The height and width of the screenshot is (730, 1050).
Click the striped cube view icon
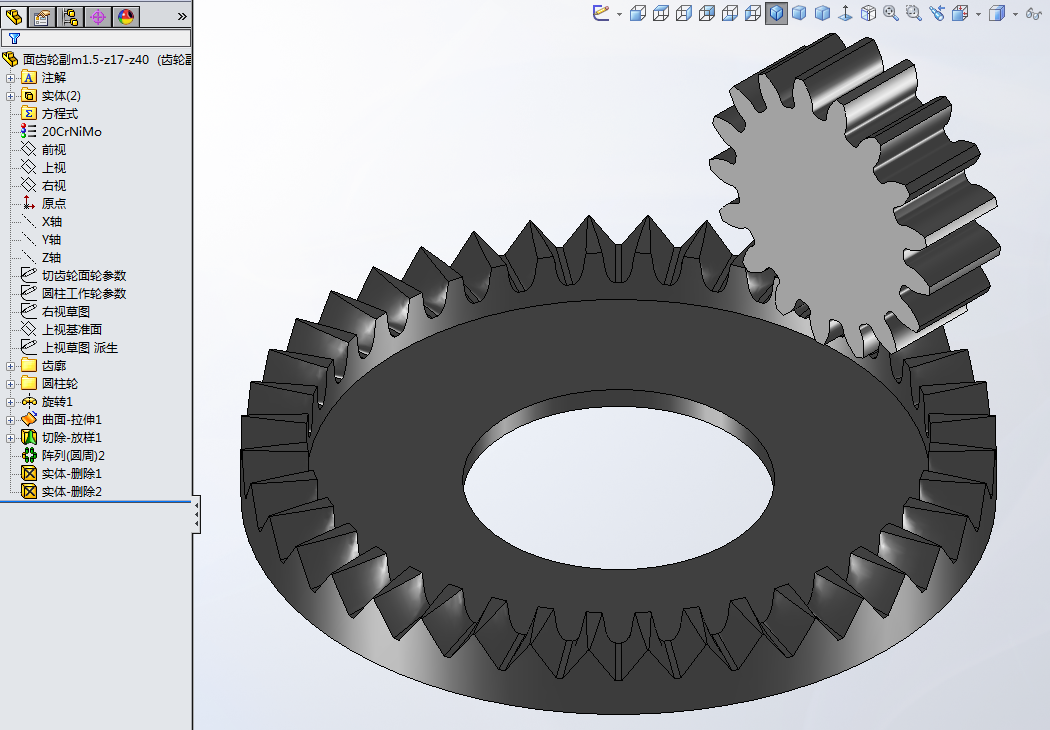(x=868, y=13)
